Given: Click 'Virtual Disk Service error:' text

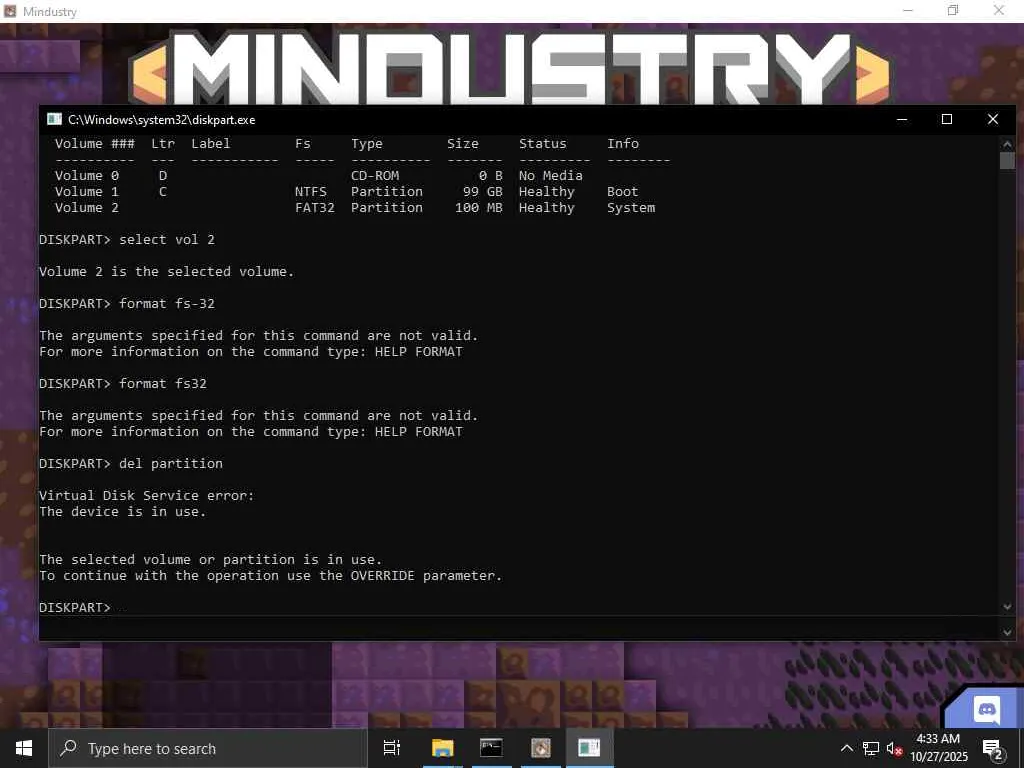Looking at the screenshot, I should 146,496.
